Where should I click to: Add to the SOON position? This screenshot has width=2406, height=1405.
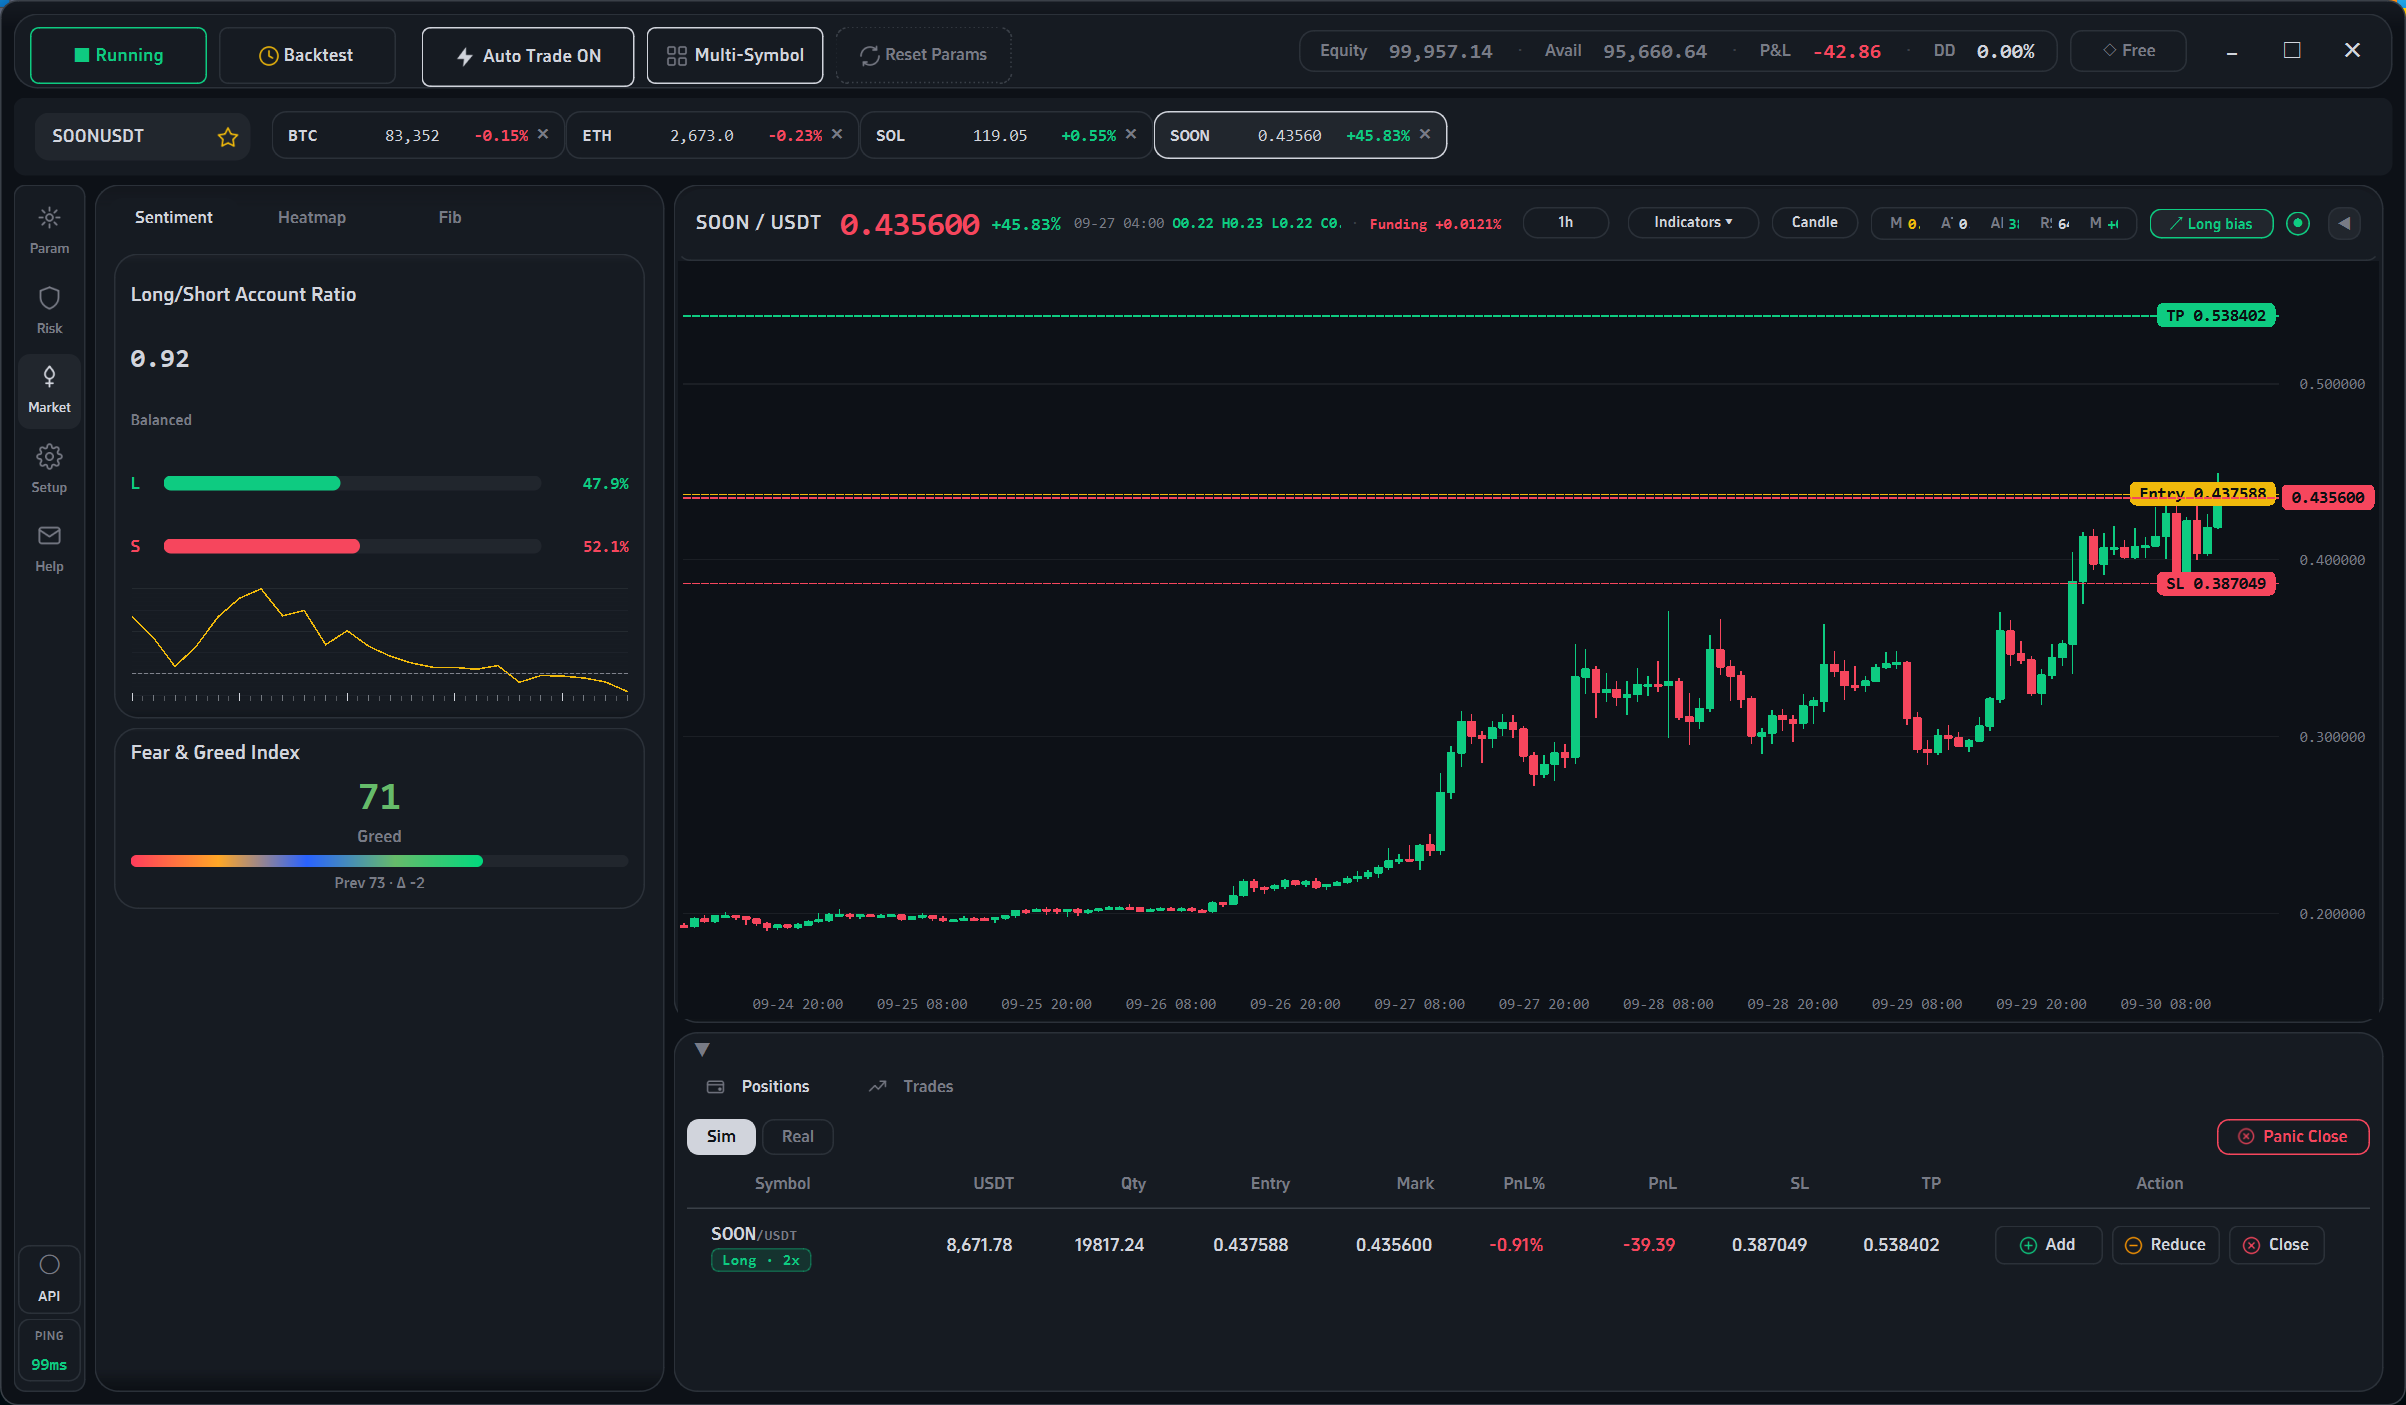pos(2048,1244)
